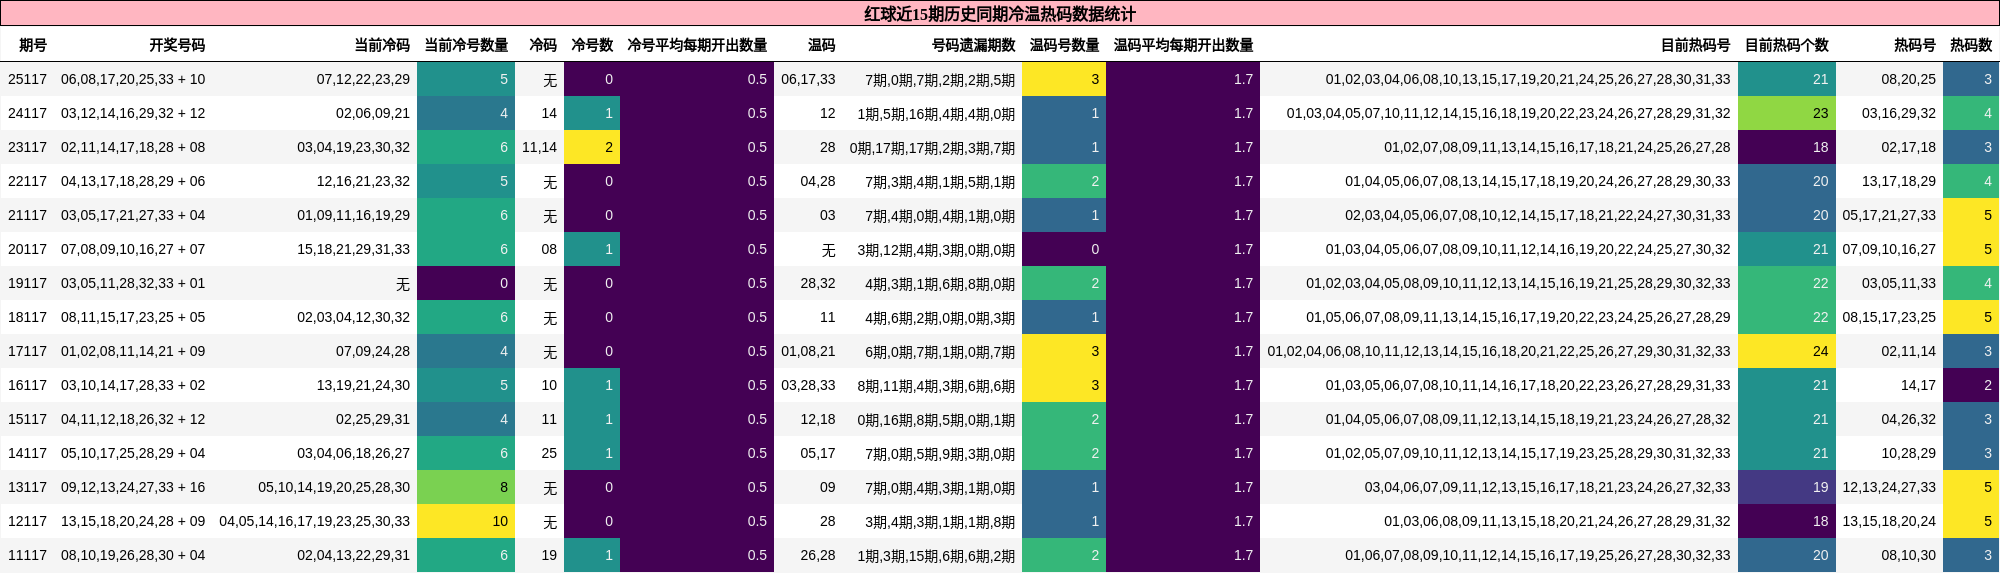Click the 开奖号码 column header
The width and height of the screenshot is (2000, 573).
point(177,45)
